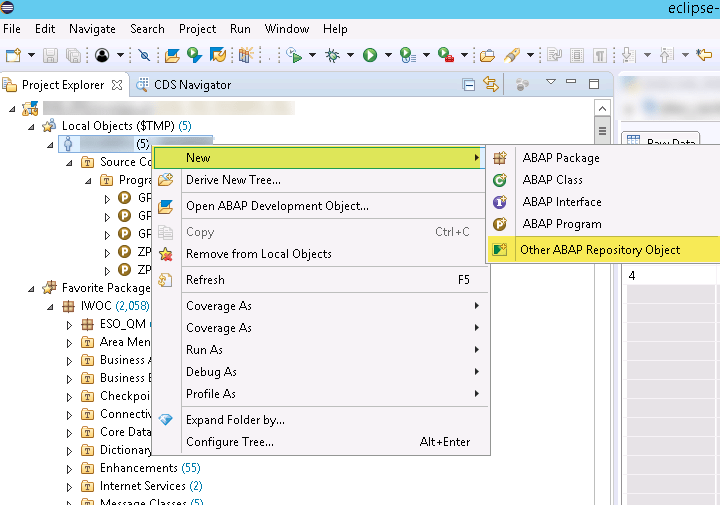Click the Run ABAP Development Object toolbar icon
The image size is (720, 505).
tap(194, 56)
